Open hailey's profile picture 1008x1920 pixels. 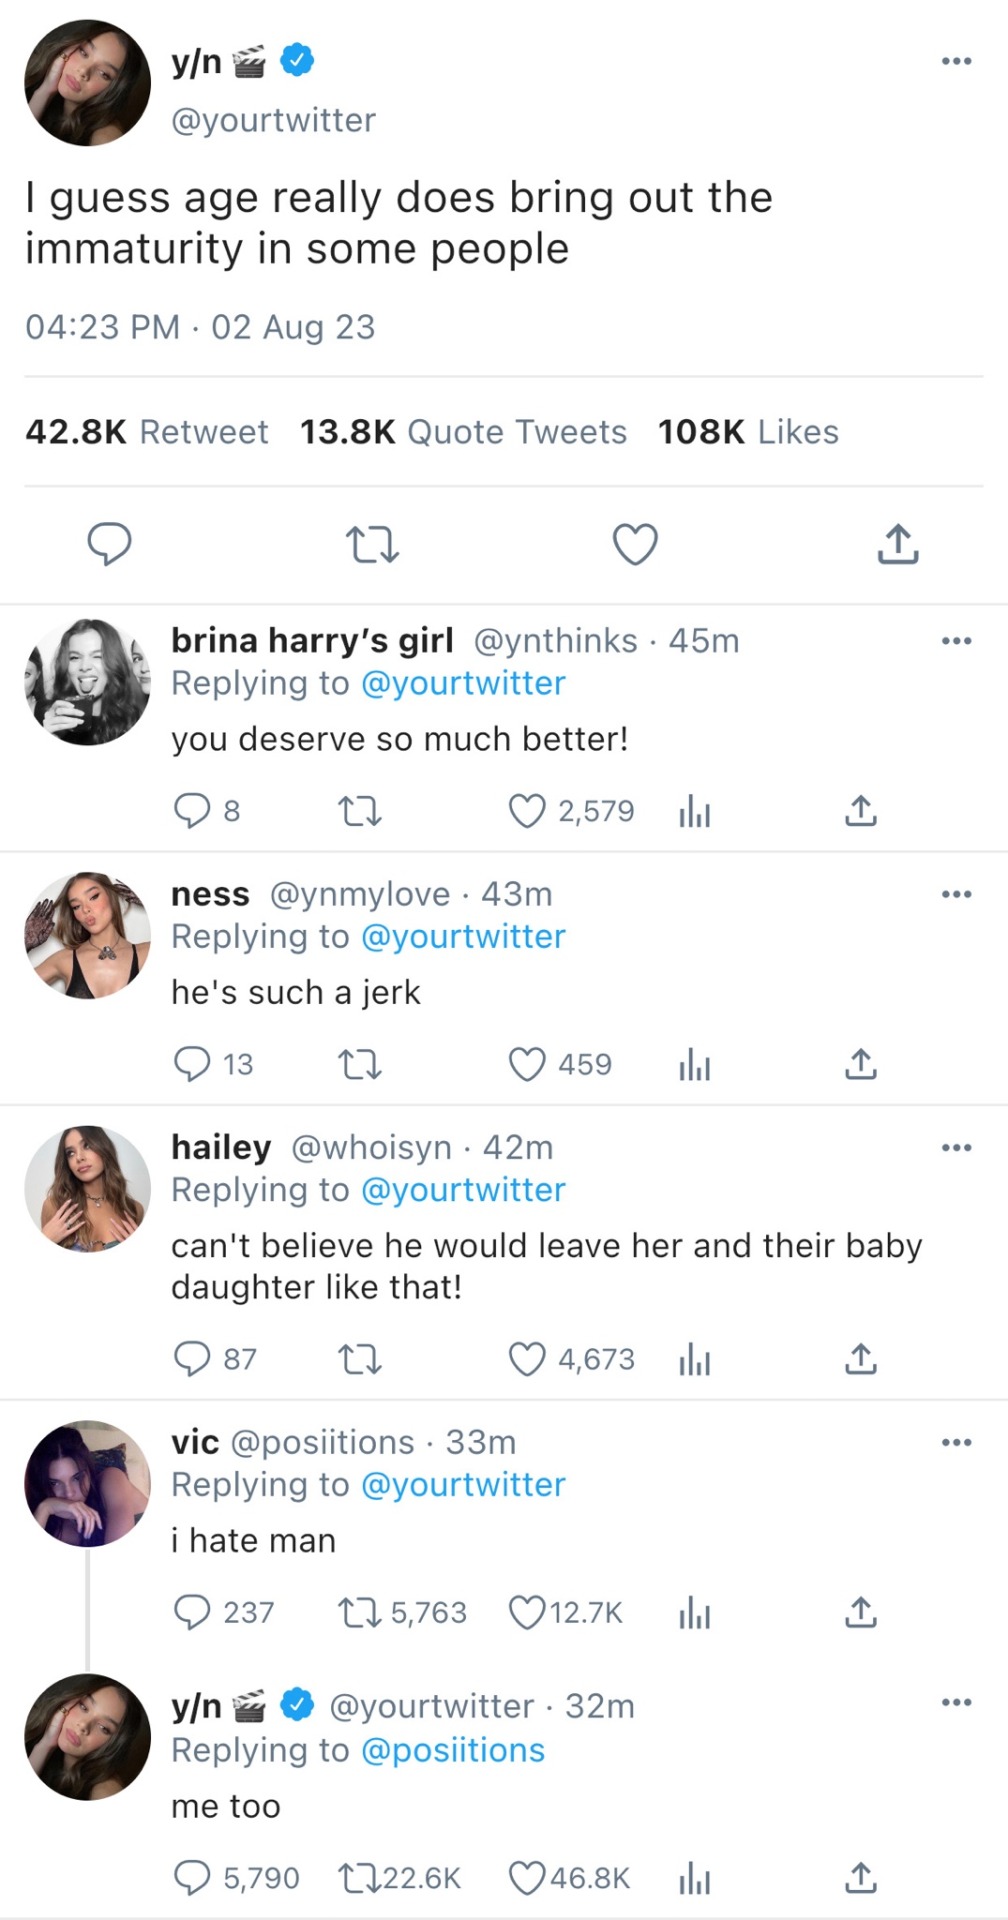coord(87,1188)
